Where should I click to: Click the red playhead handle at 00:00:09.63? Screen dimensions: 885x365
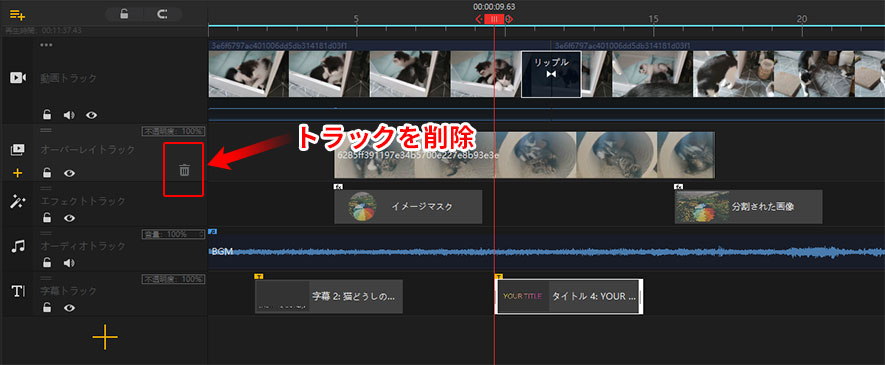point(494,19)
